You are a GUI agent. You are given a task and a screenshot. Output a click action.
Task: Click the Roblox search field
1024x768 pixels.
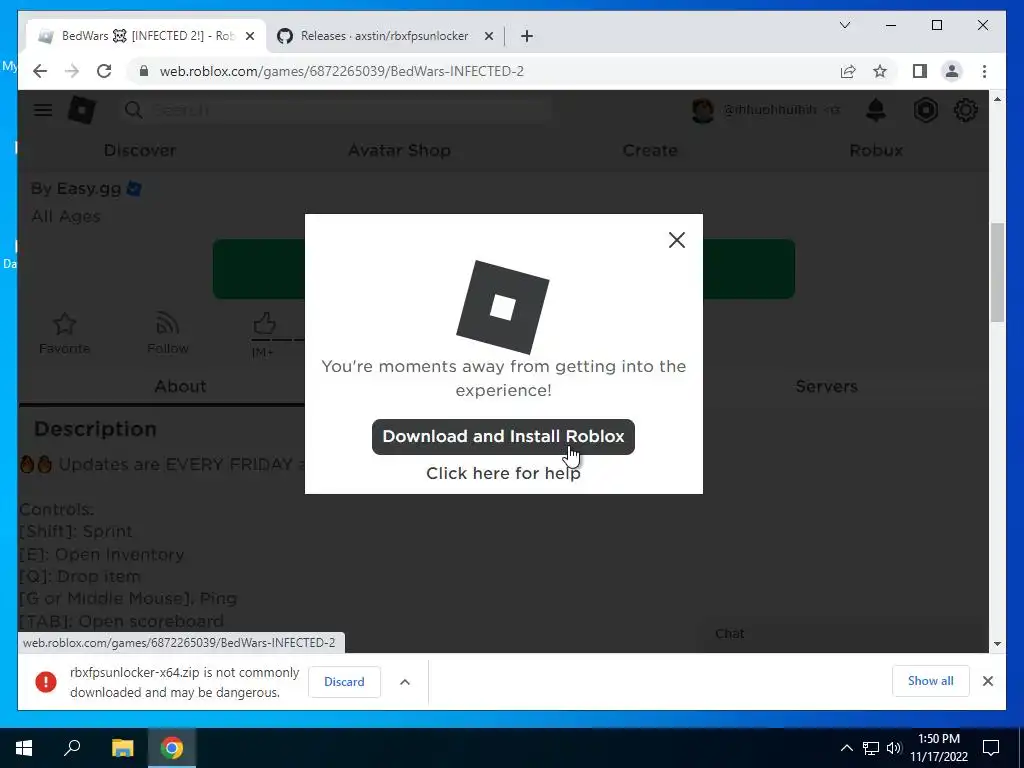(336, 110)
